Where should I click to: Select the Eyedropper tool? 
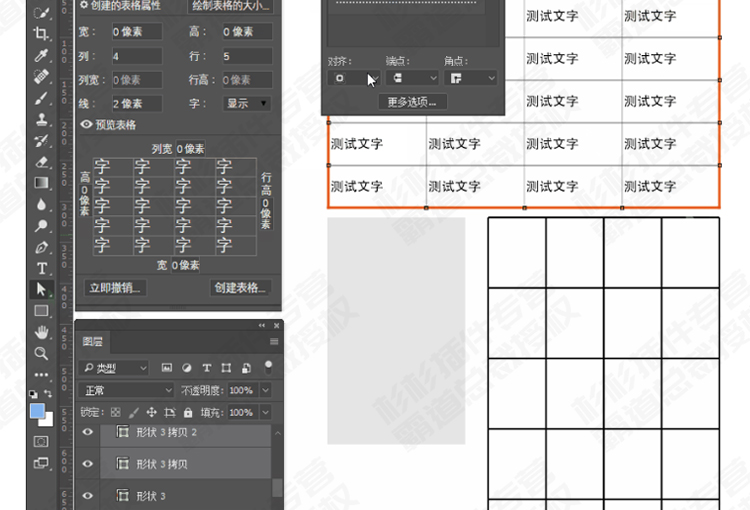pyautogui.click(x=41, y=55)
